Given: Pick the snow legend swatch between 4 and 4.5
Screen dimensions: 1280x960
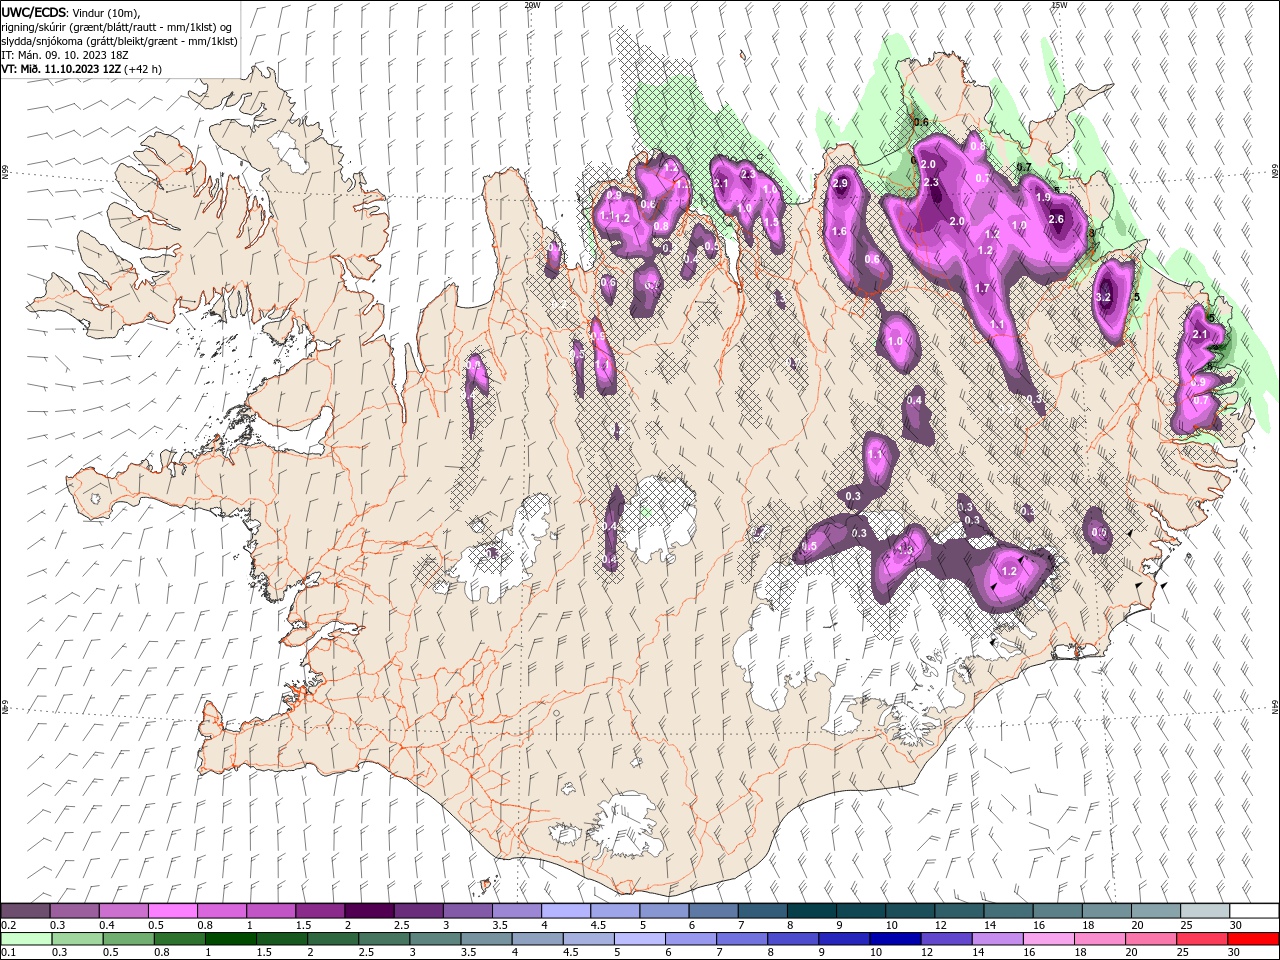Looking at the screenshot, I should (565, 911).
